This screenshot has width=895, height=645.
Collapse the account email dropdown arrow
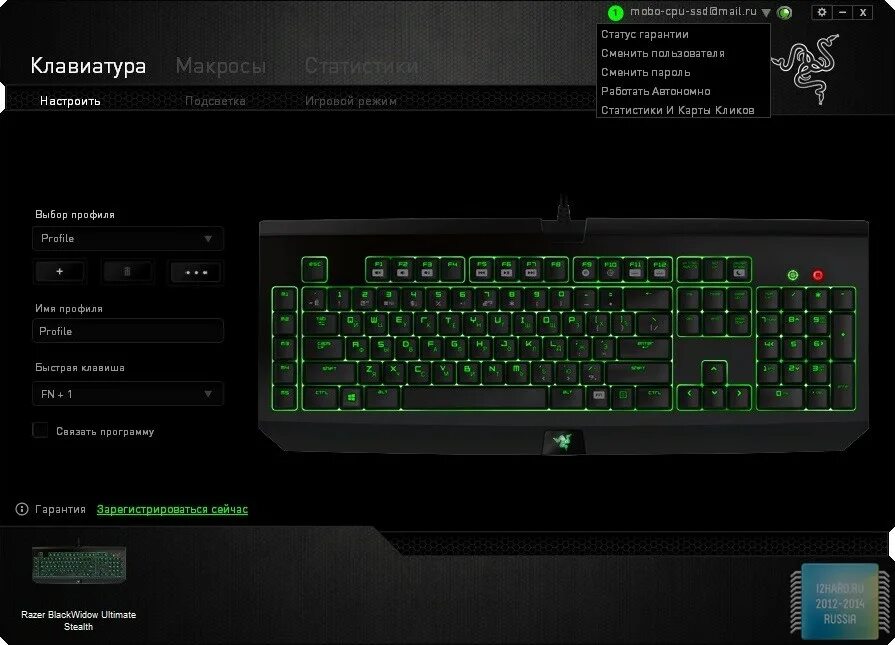point(766,13)
